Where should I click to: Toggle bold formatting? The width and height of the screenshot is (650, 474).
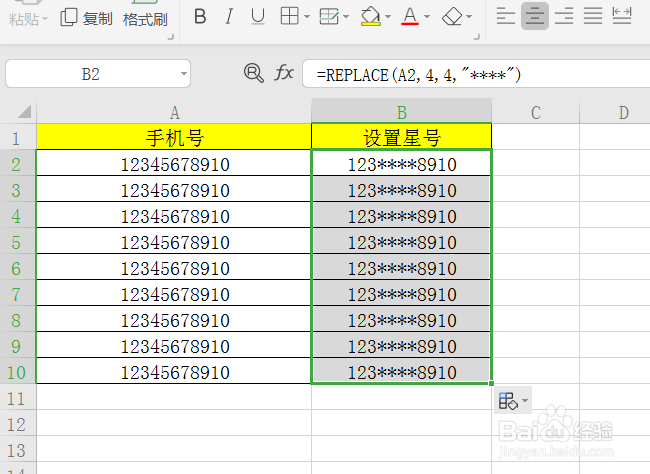click(200, 17)
